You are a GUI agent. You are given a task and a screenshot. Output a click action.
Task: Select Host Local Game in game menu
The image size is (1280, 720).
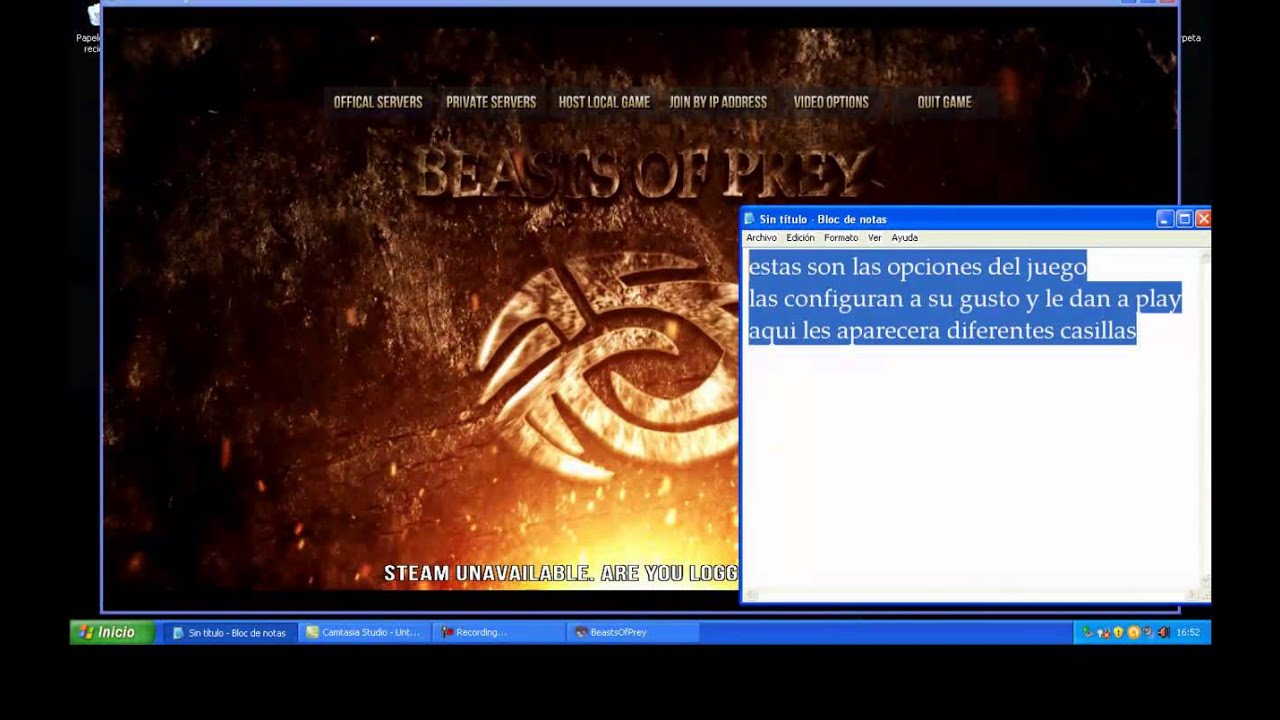click(x=604, y=102)
